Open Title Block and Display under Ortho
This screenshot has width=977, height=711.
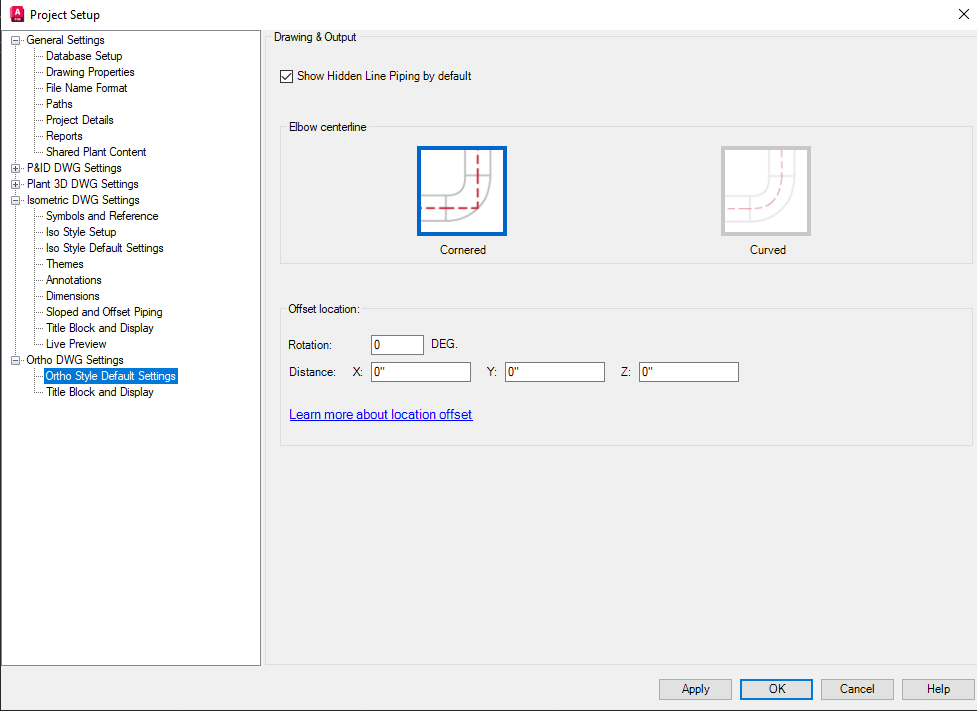click(98, 391)
